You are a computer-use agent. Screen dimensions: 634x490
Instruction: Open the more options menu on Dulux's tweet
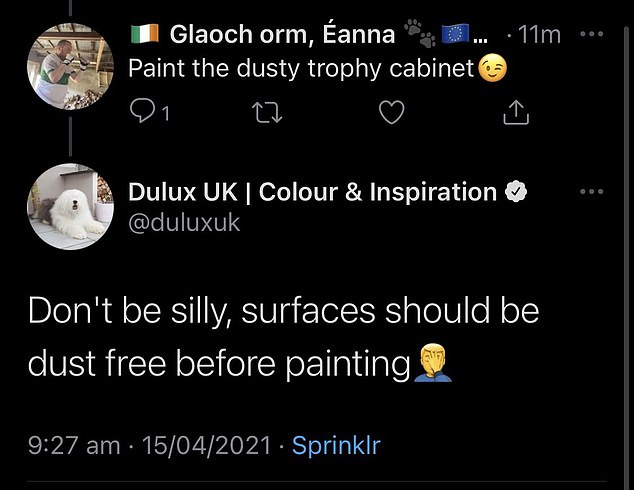pyautogui.click(x=592, y=192)
